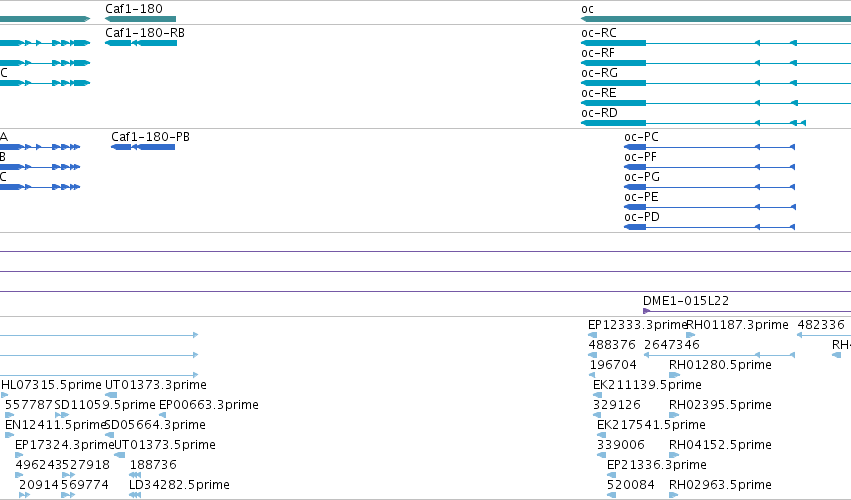Viewport: 851px width, 500px height.
Task: Select feature 520084 label
Action: tap(631, 485)
